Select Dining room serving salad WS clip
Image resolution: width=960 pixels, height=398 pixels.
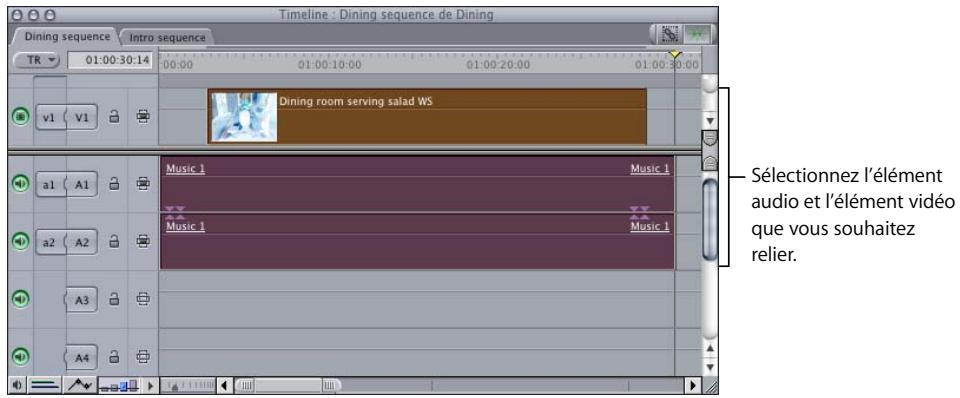[x=427, y=116]
